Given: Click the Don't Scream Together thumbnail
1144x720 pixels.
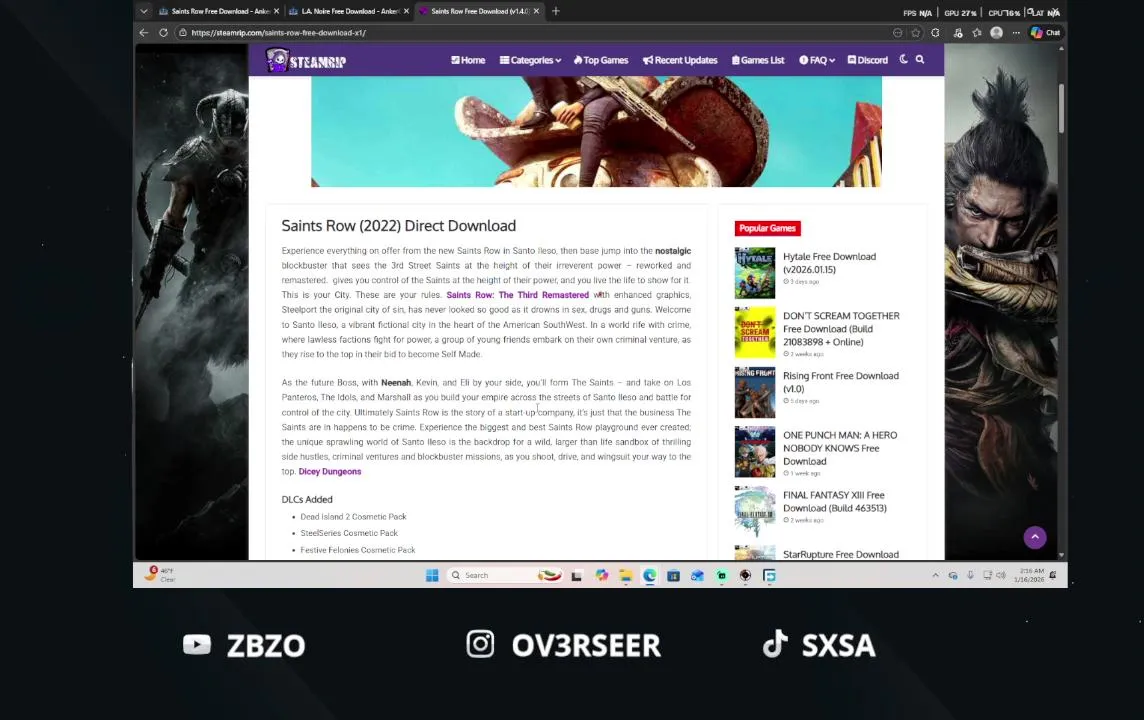Looking at the screenshot, I should (754, 333).
